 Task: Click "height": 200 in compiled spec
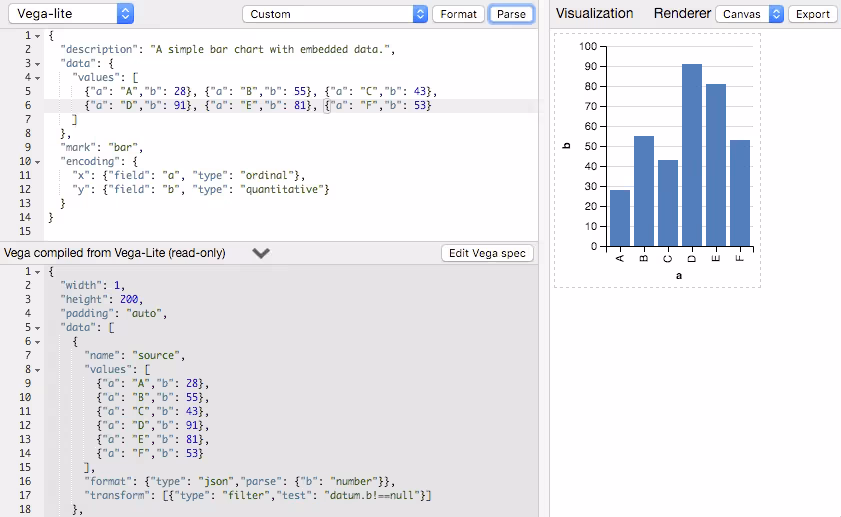pyautogui.click(x=101, y=299)
